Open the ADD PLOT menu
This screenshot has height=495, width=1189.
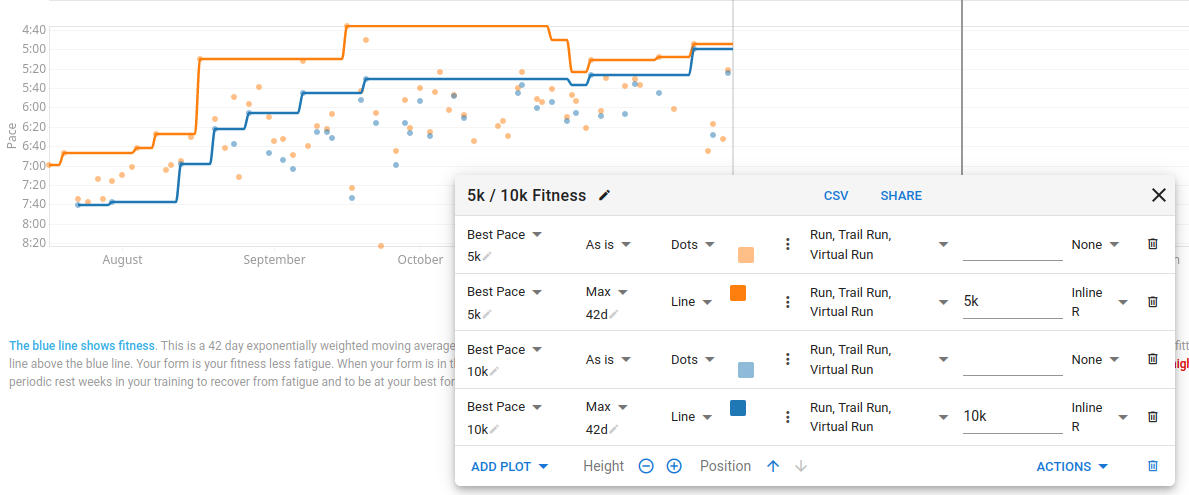[510, 466]
